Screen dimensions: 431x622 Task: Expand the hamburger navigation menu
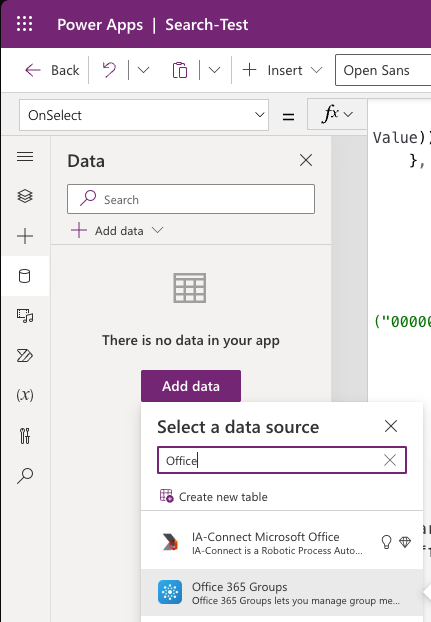25,157
